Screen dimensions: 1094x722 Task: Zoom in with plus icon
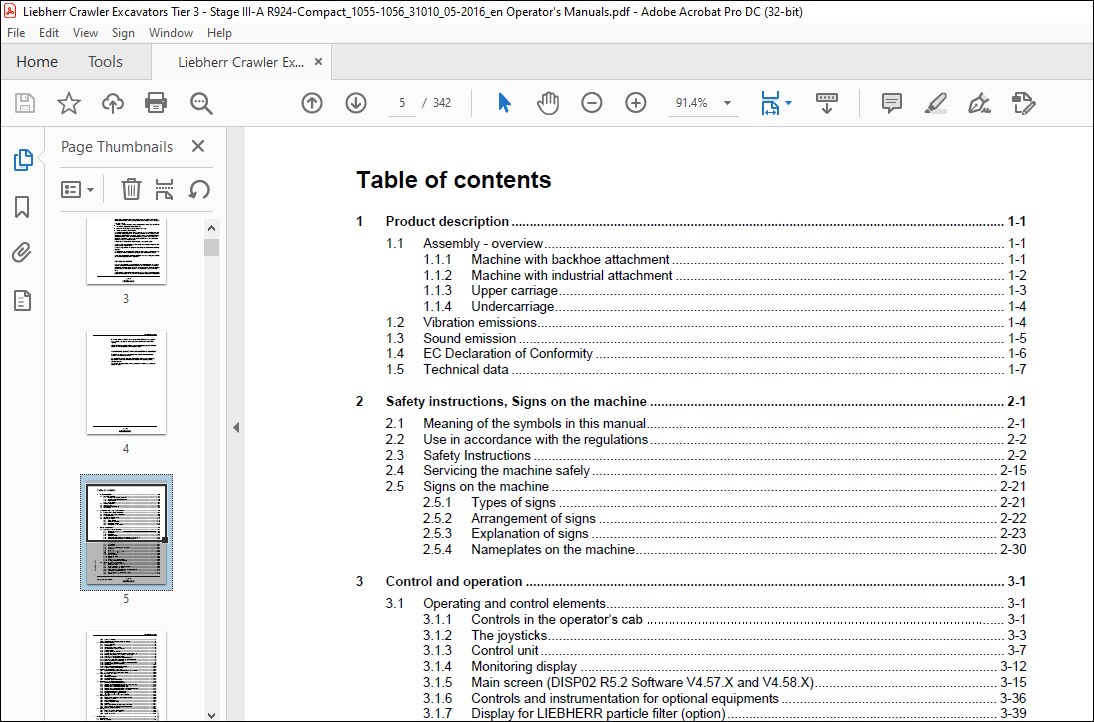pos(636,103)
